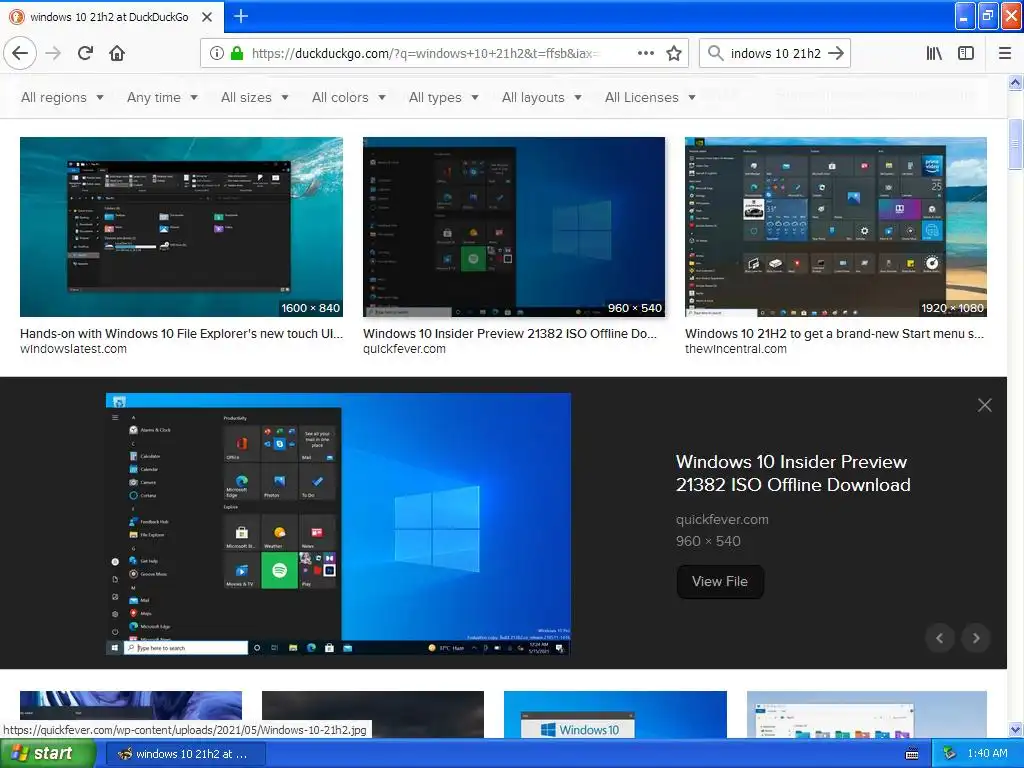Toggle the sidebar view icon
Viewport: 1024px width, 768px height.
click(966, 53)
